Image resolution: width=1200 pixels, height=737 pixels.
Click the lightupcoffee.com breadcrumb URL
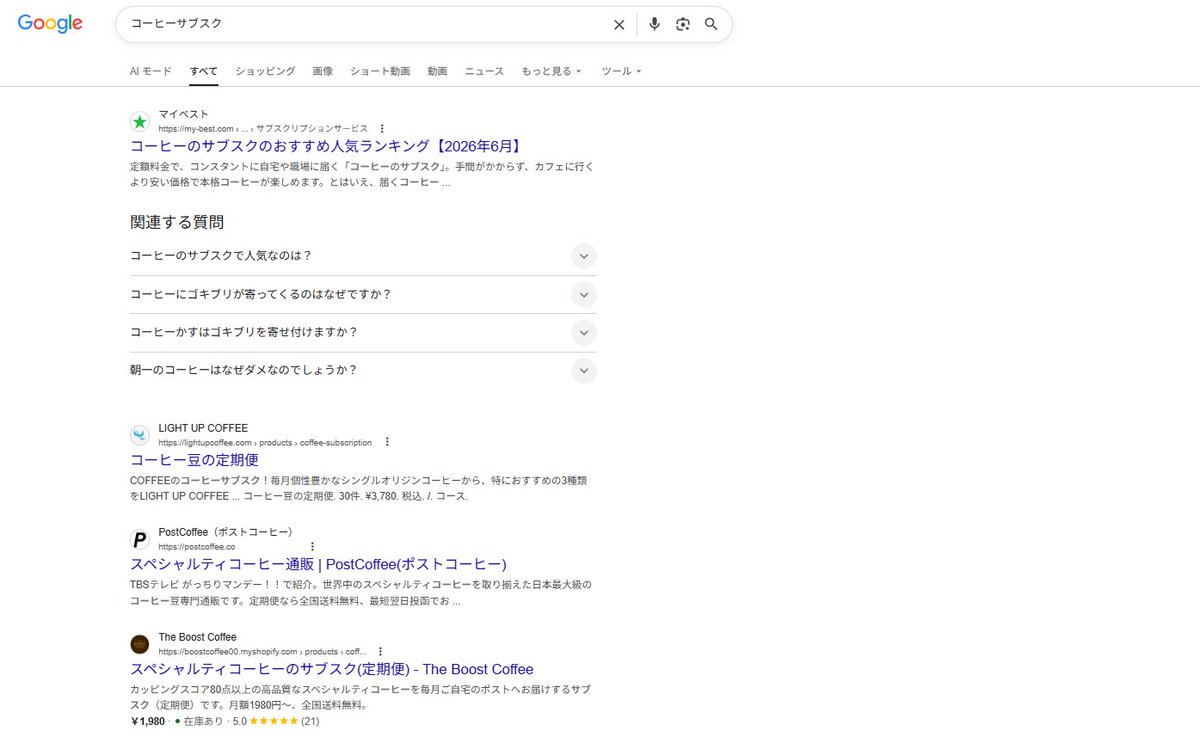[265, 443]
